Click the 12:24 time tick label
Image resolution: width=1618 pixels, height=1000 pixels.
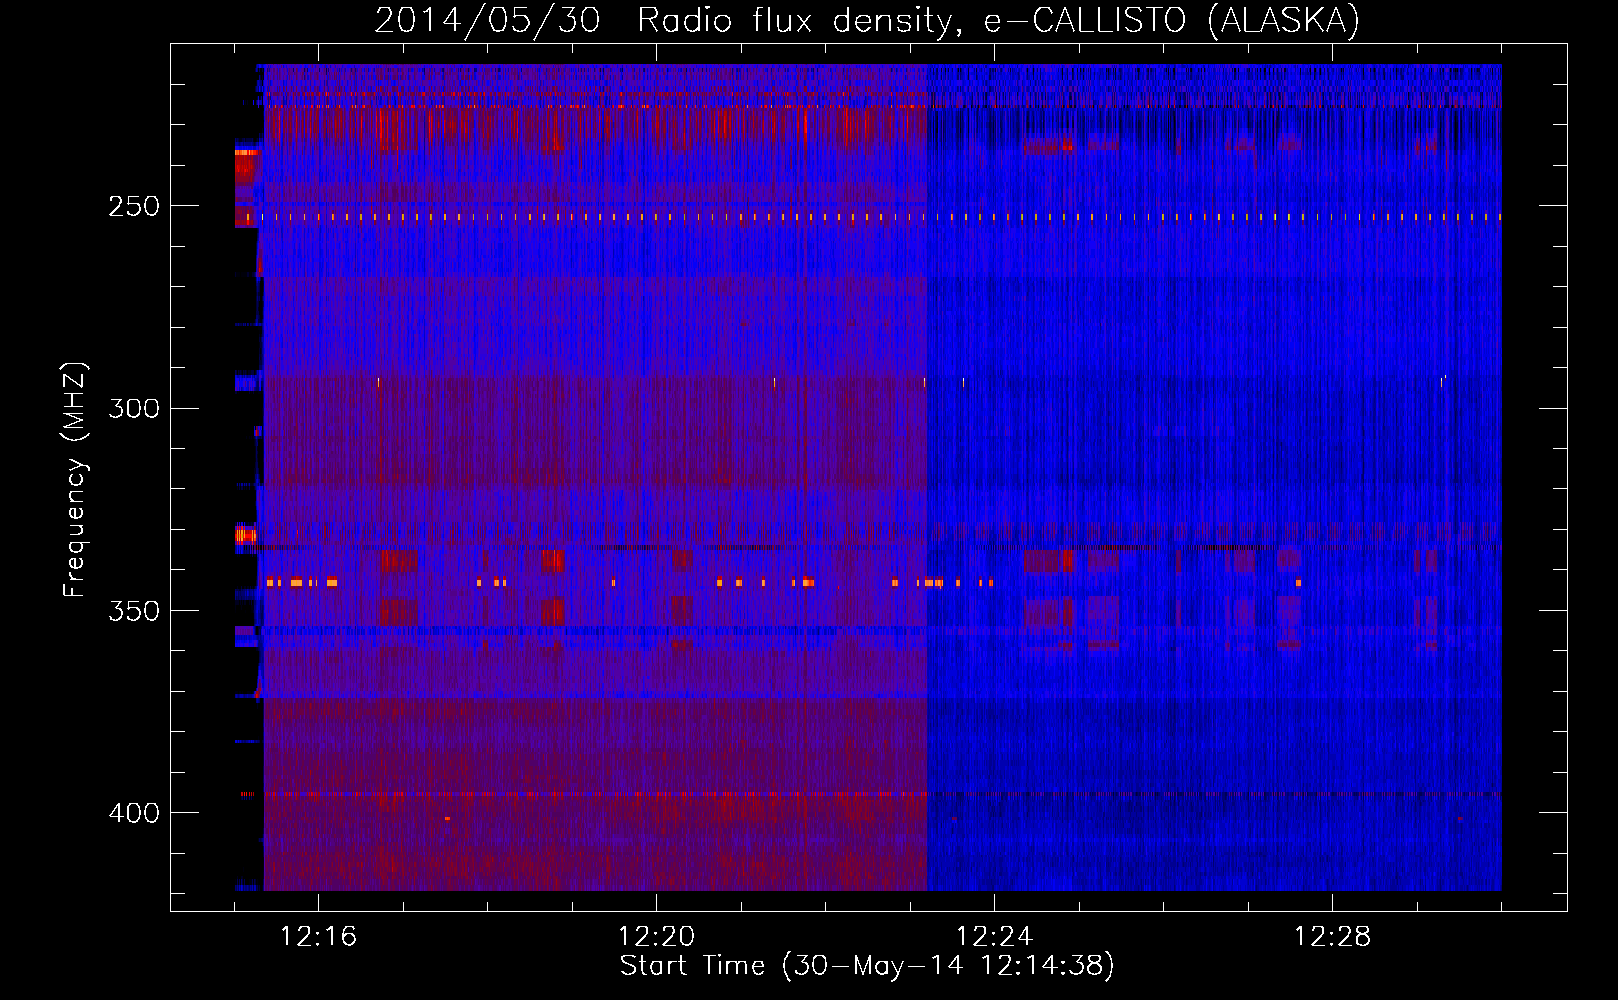[994, 937]
